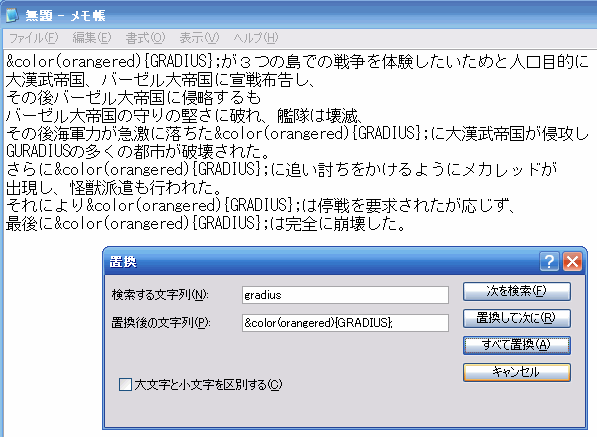Open the 表示(V) menu
Image resolution: width=597 pixels, height=437 pixels.
coord(199,38)
